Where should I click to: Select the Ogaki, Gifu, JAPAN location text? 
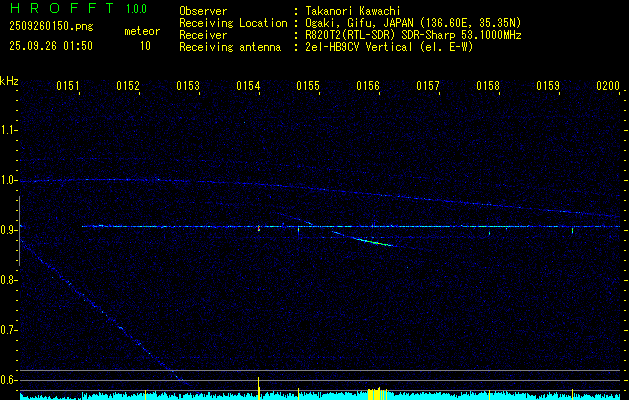coord(412,23)
